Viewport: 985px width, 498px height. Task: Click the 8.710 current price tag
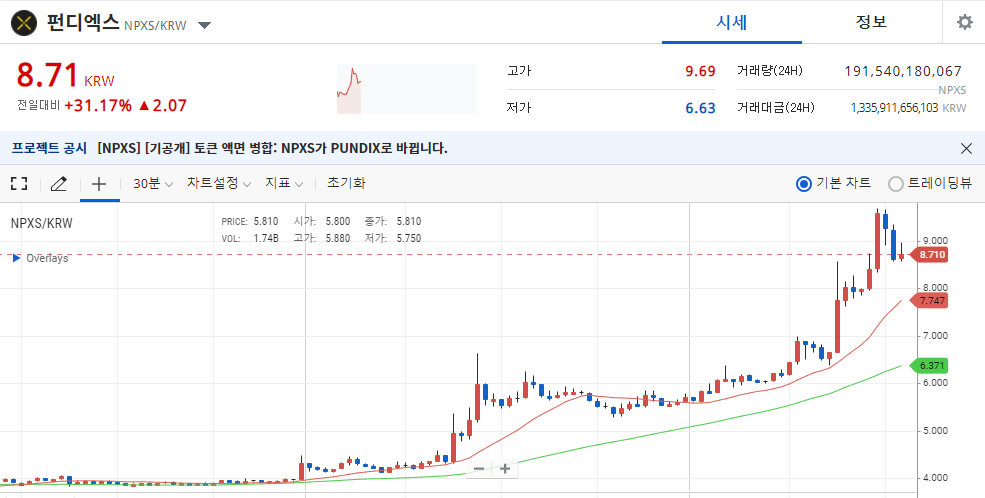point(929,255)
